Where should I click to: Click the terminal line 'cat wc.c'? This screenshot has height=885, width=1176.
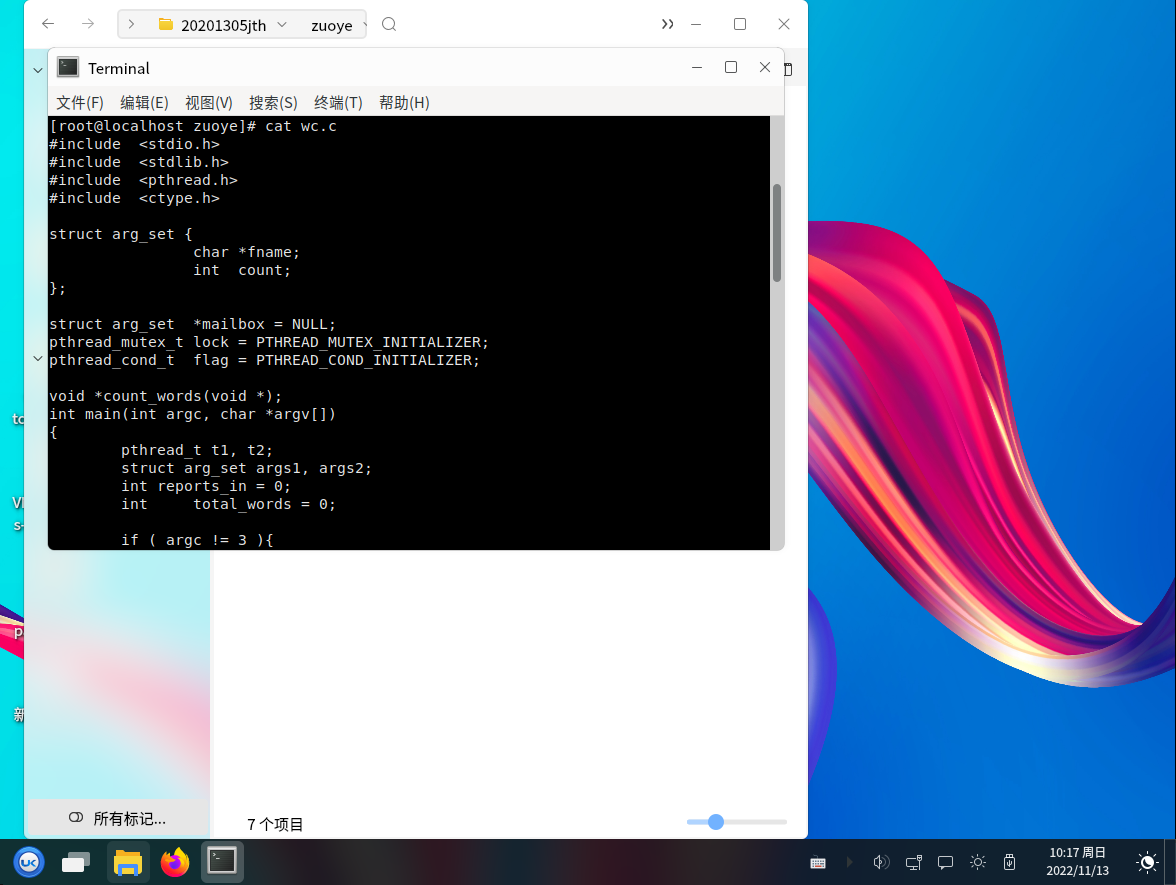tap(301, 126)
